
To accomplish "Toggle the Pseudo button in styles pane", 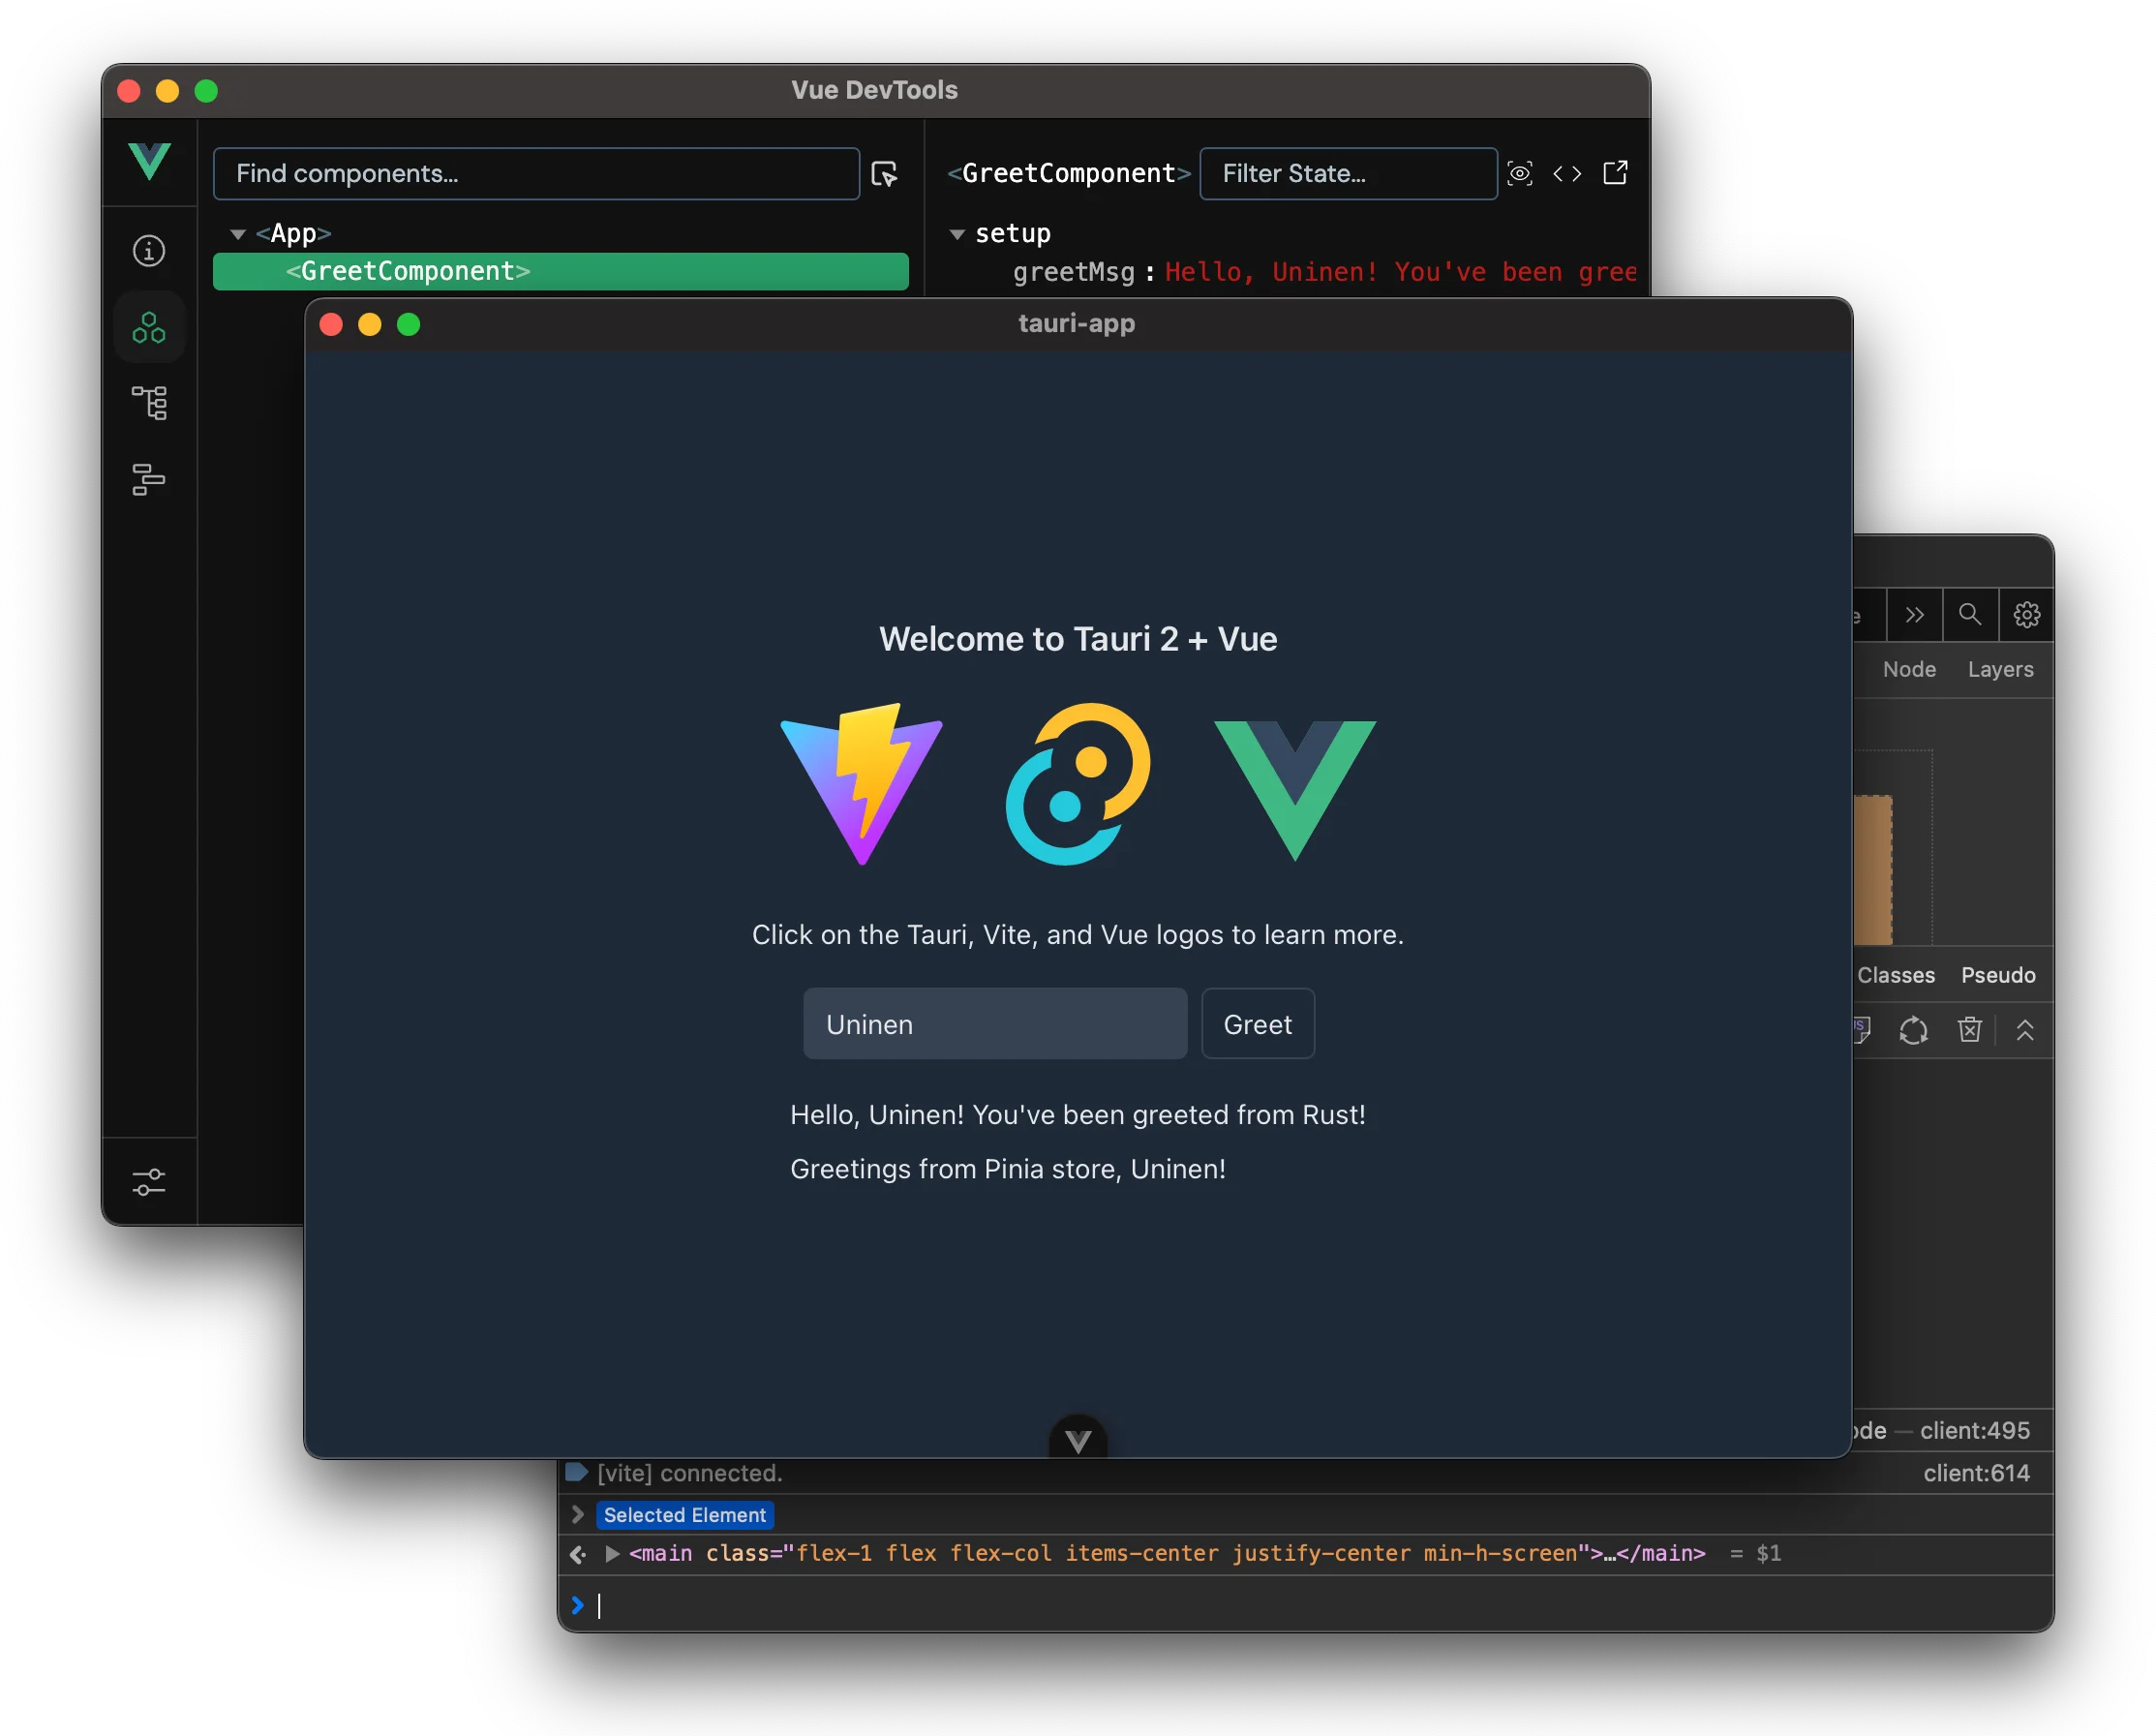I will 1997,975.
